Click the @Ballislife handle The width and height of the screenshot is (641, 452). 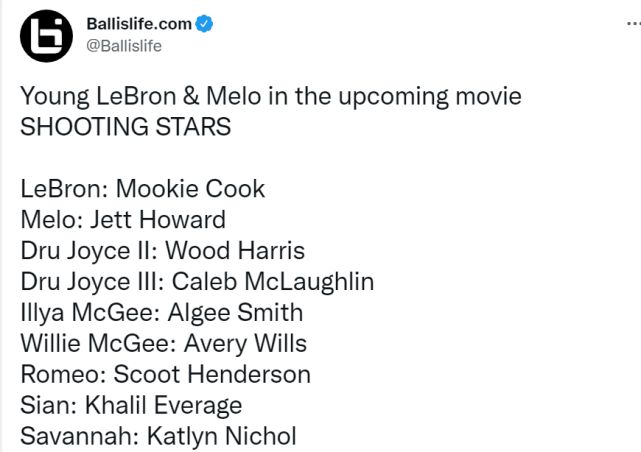tap(125, 45)
